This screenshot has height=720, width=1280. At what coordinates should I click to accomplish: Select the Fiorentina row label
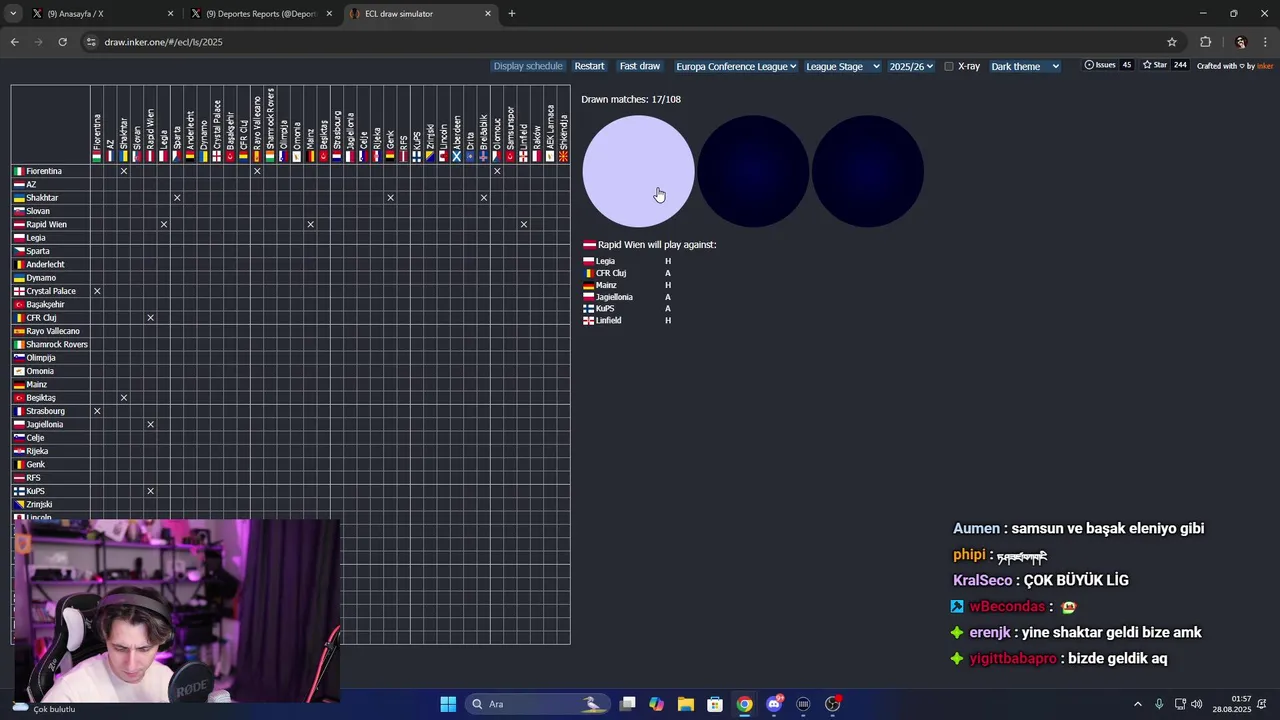[44, 171]
